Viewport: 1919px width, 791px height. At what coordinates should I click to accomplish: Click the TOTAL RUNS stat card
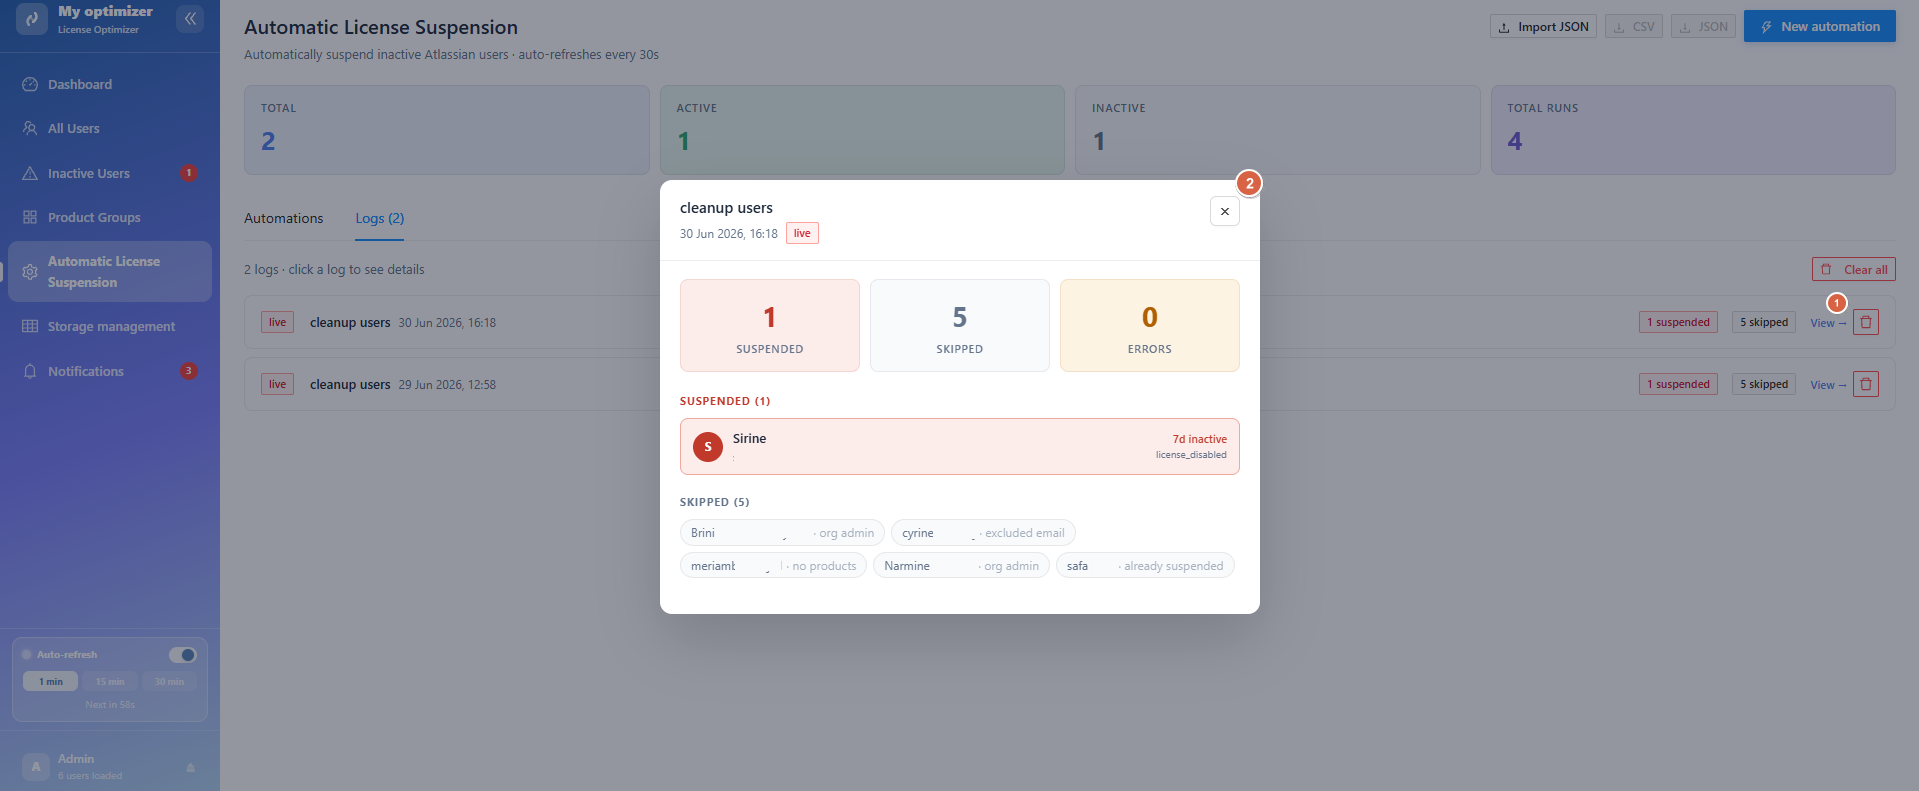click(1693, 130)
